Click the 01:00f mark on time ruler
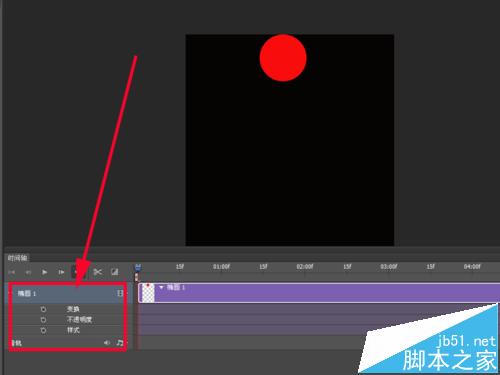The width and height of the screenshot is (500, 375). click(x=222, y=267)
